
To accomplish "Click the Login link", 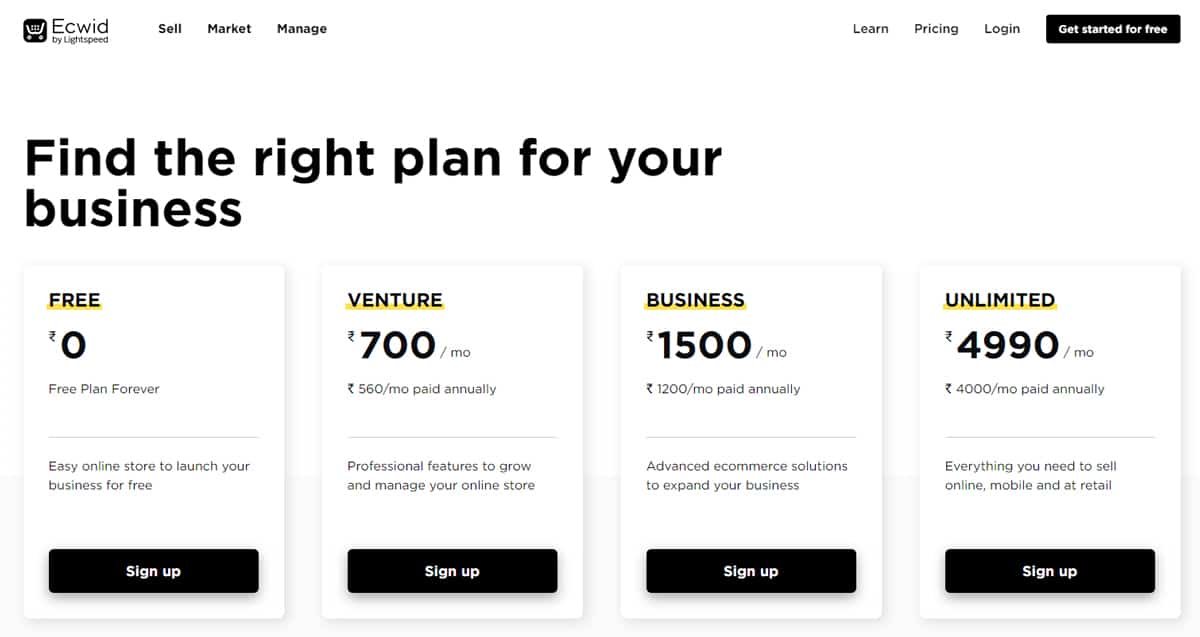I will 1002,29.
